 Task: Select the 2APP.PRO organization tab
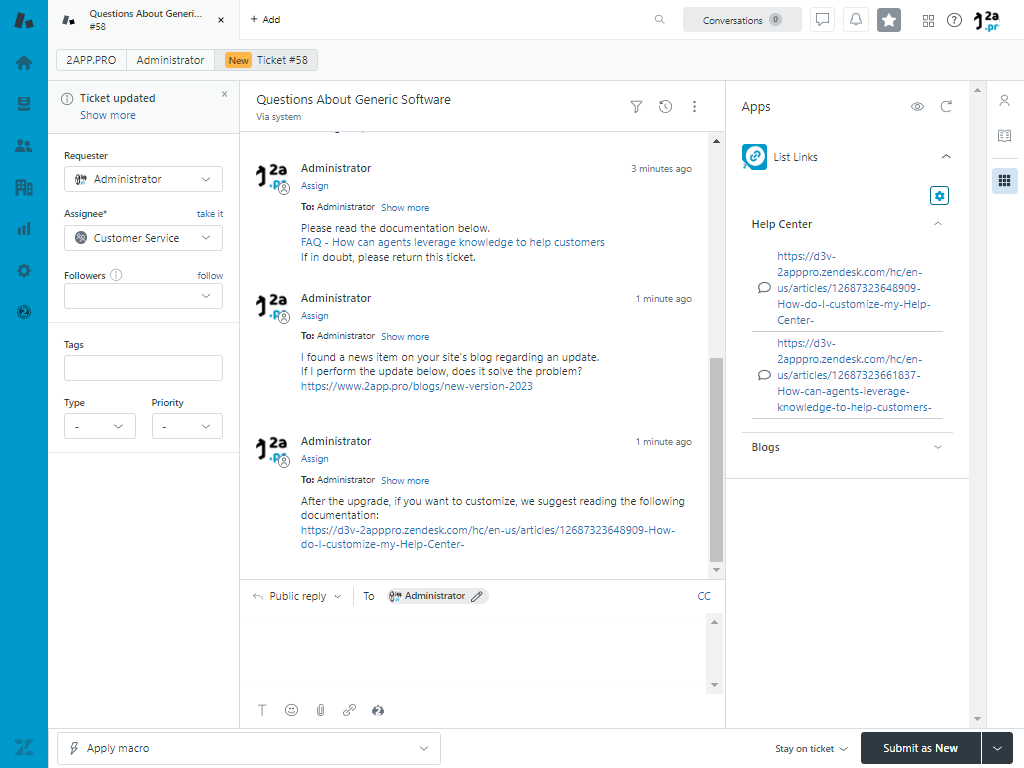click(91, 60)
